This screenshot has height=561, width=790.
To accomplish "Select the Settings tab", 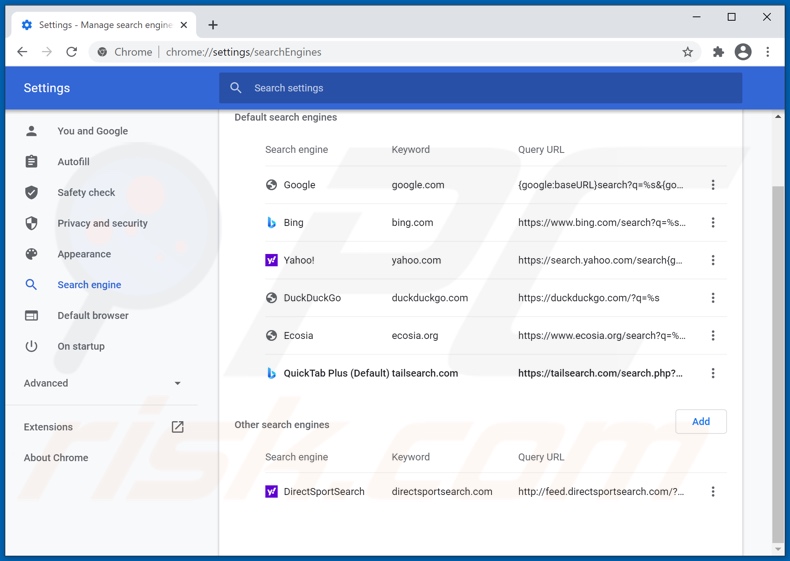I will tap(104, 25).
